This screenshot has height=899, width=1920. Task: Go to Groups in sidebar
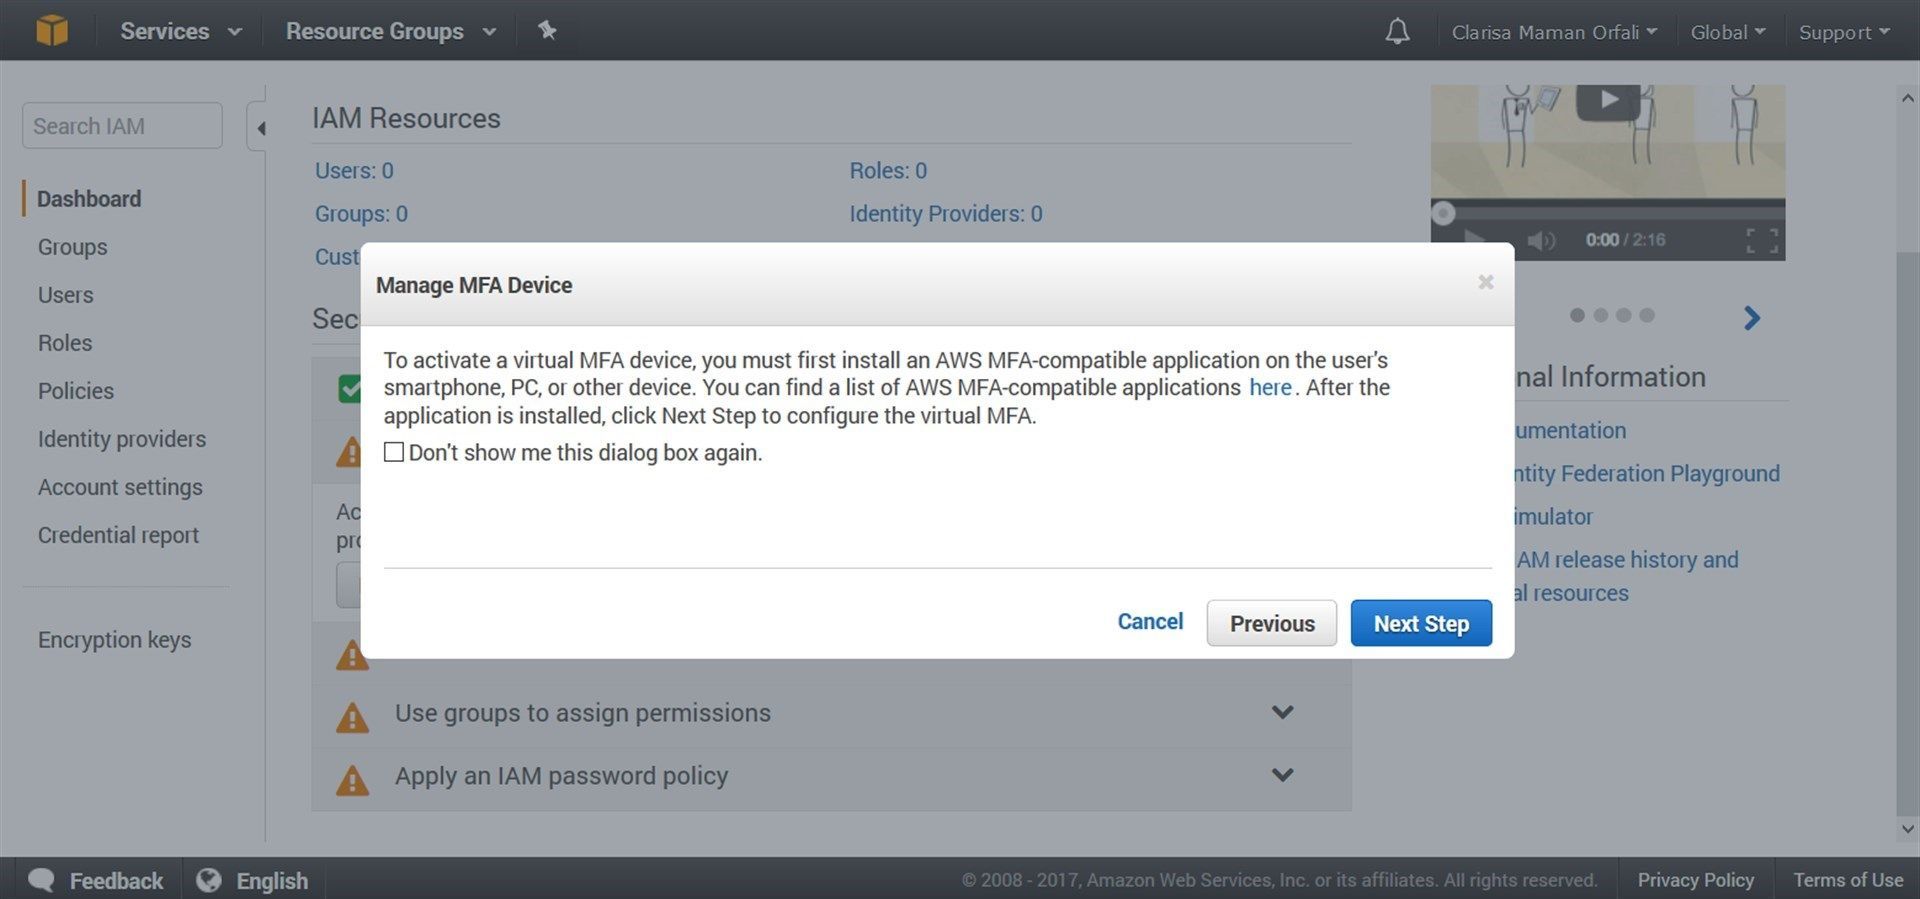pos(72,247)
